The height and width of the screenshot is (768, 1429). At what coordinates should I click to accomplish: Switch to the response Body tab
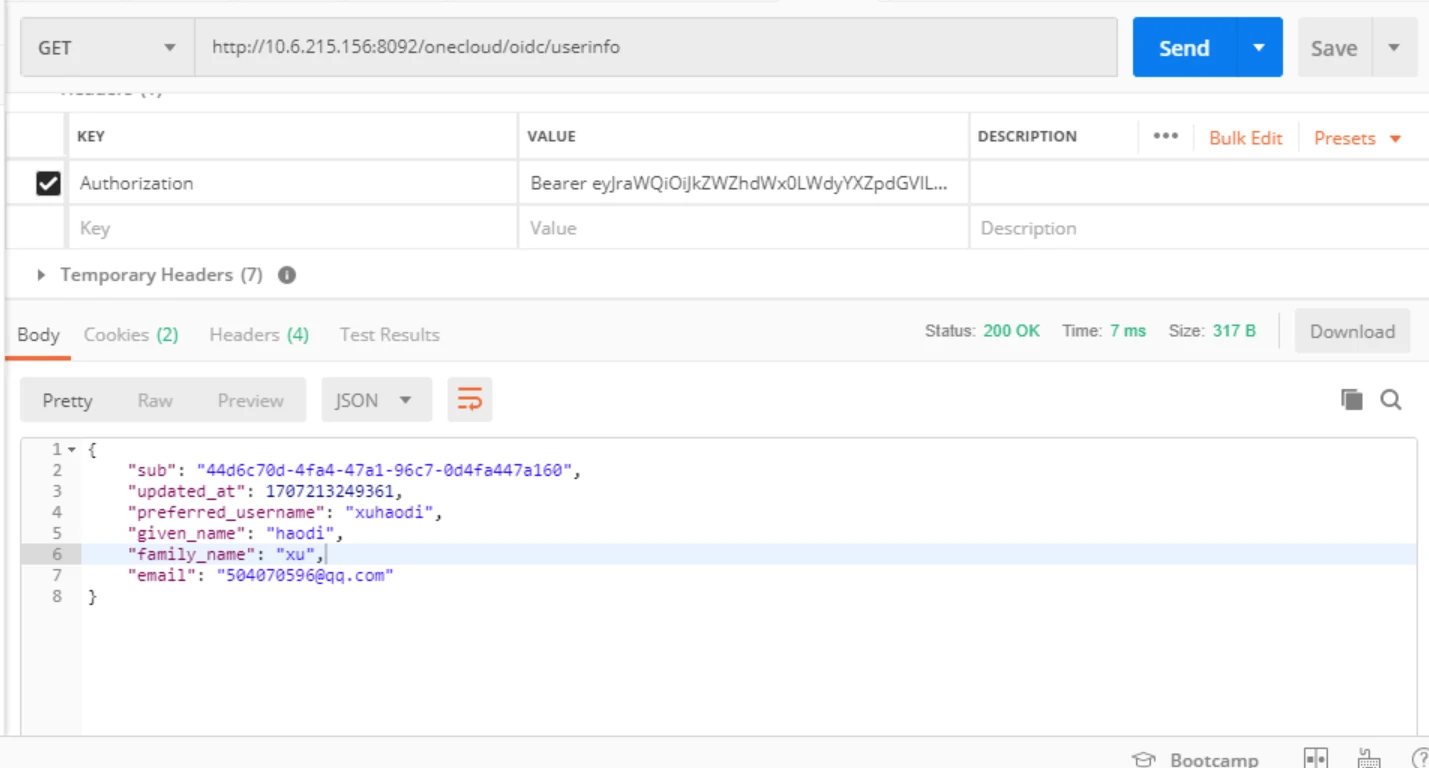(39, 335)
